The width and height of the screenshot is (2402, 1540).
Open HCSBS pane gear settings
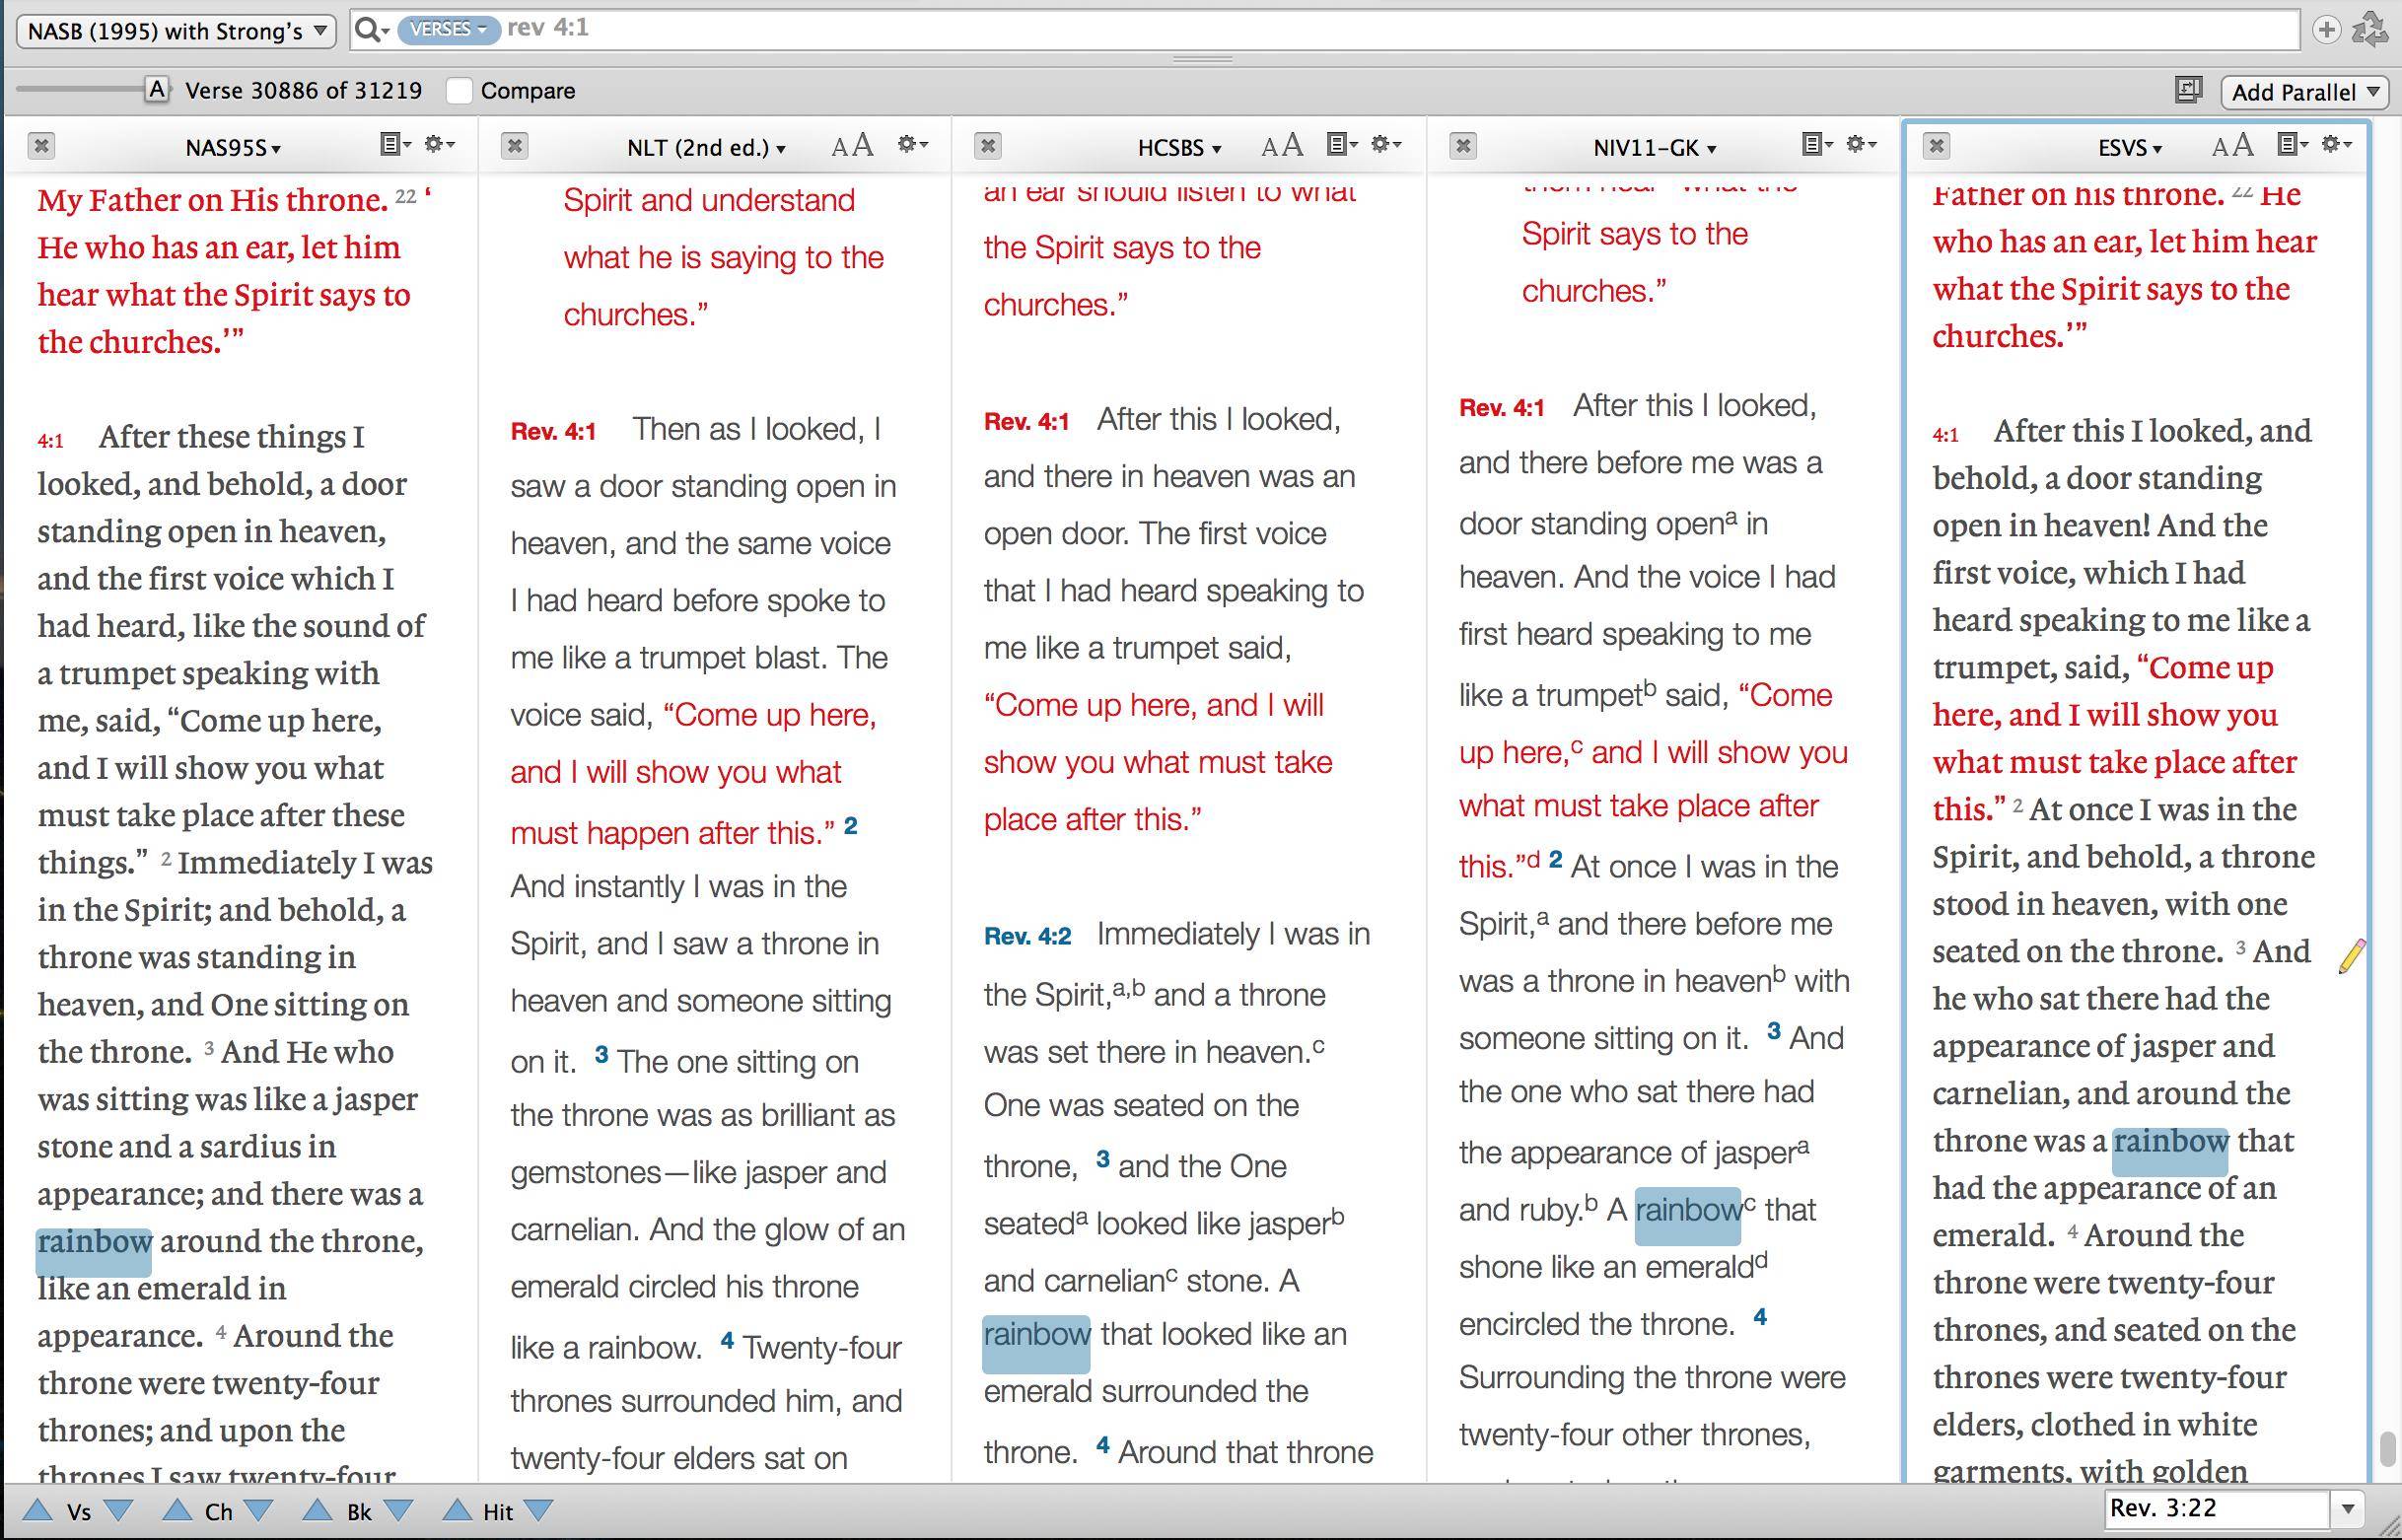point(1386,145)
